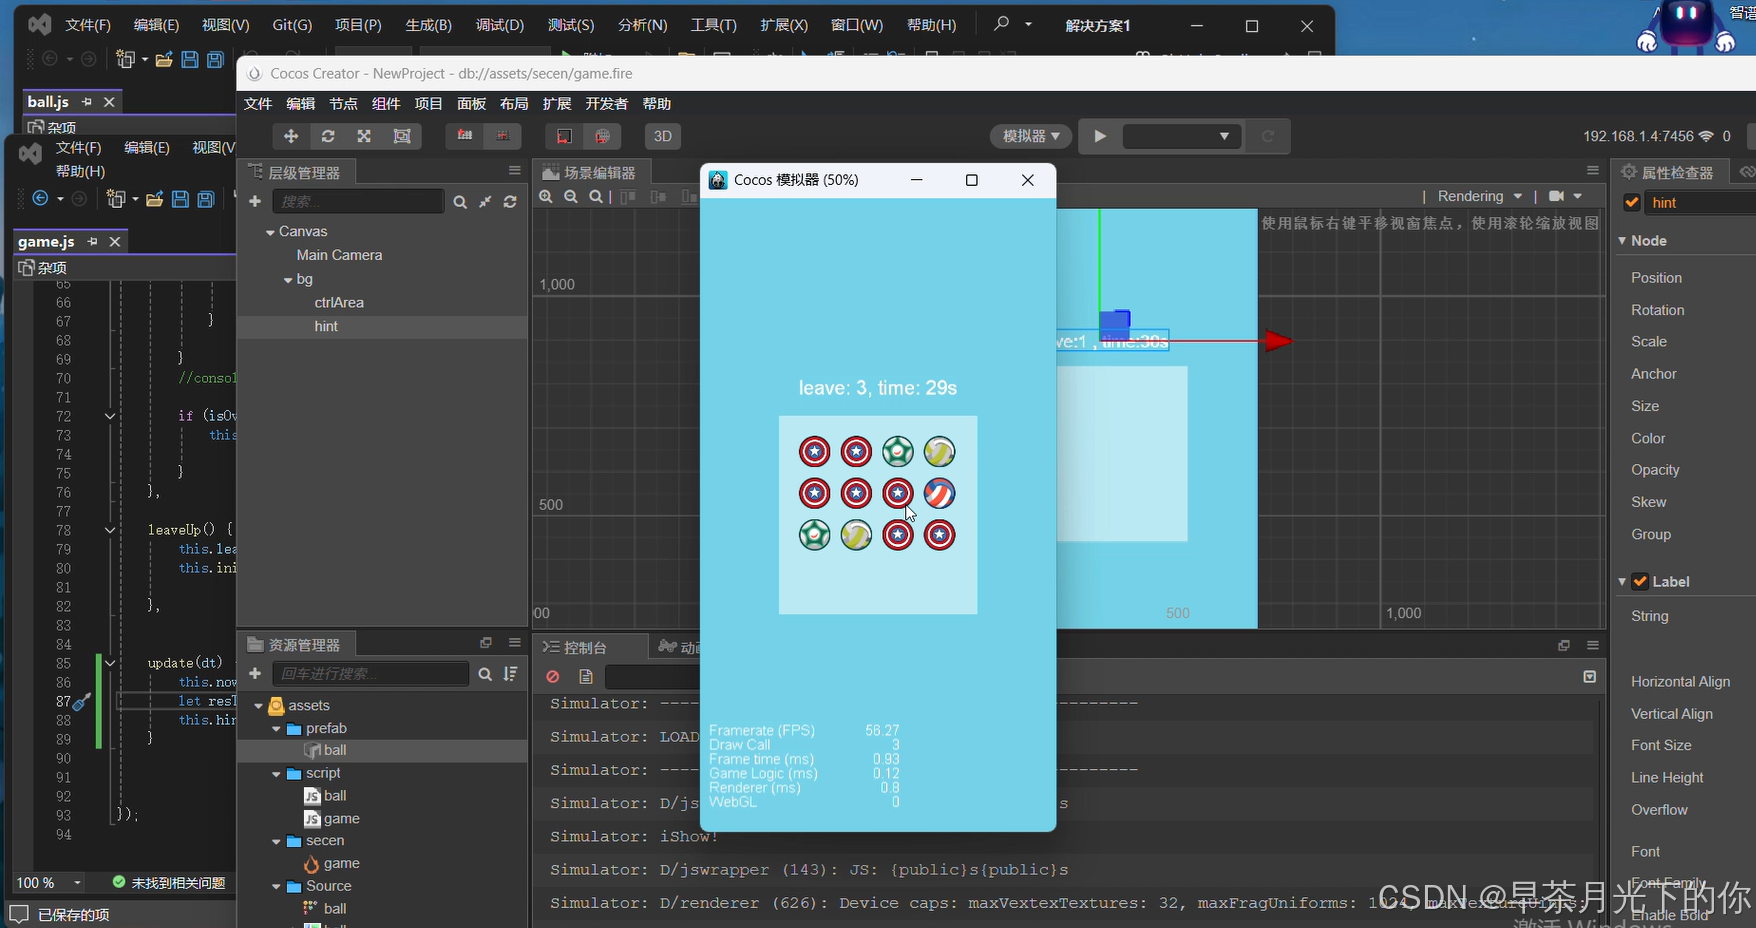The image size is (1756, 928).
Task: Click the assets search field
Action: coord(370,673)
